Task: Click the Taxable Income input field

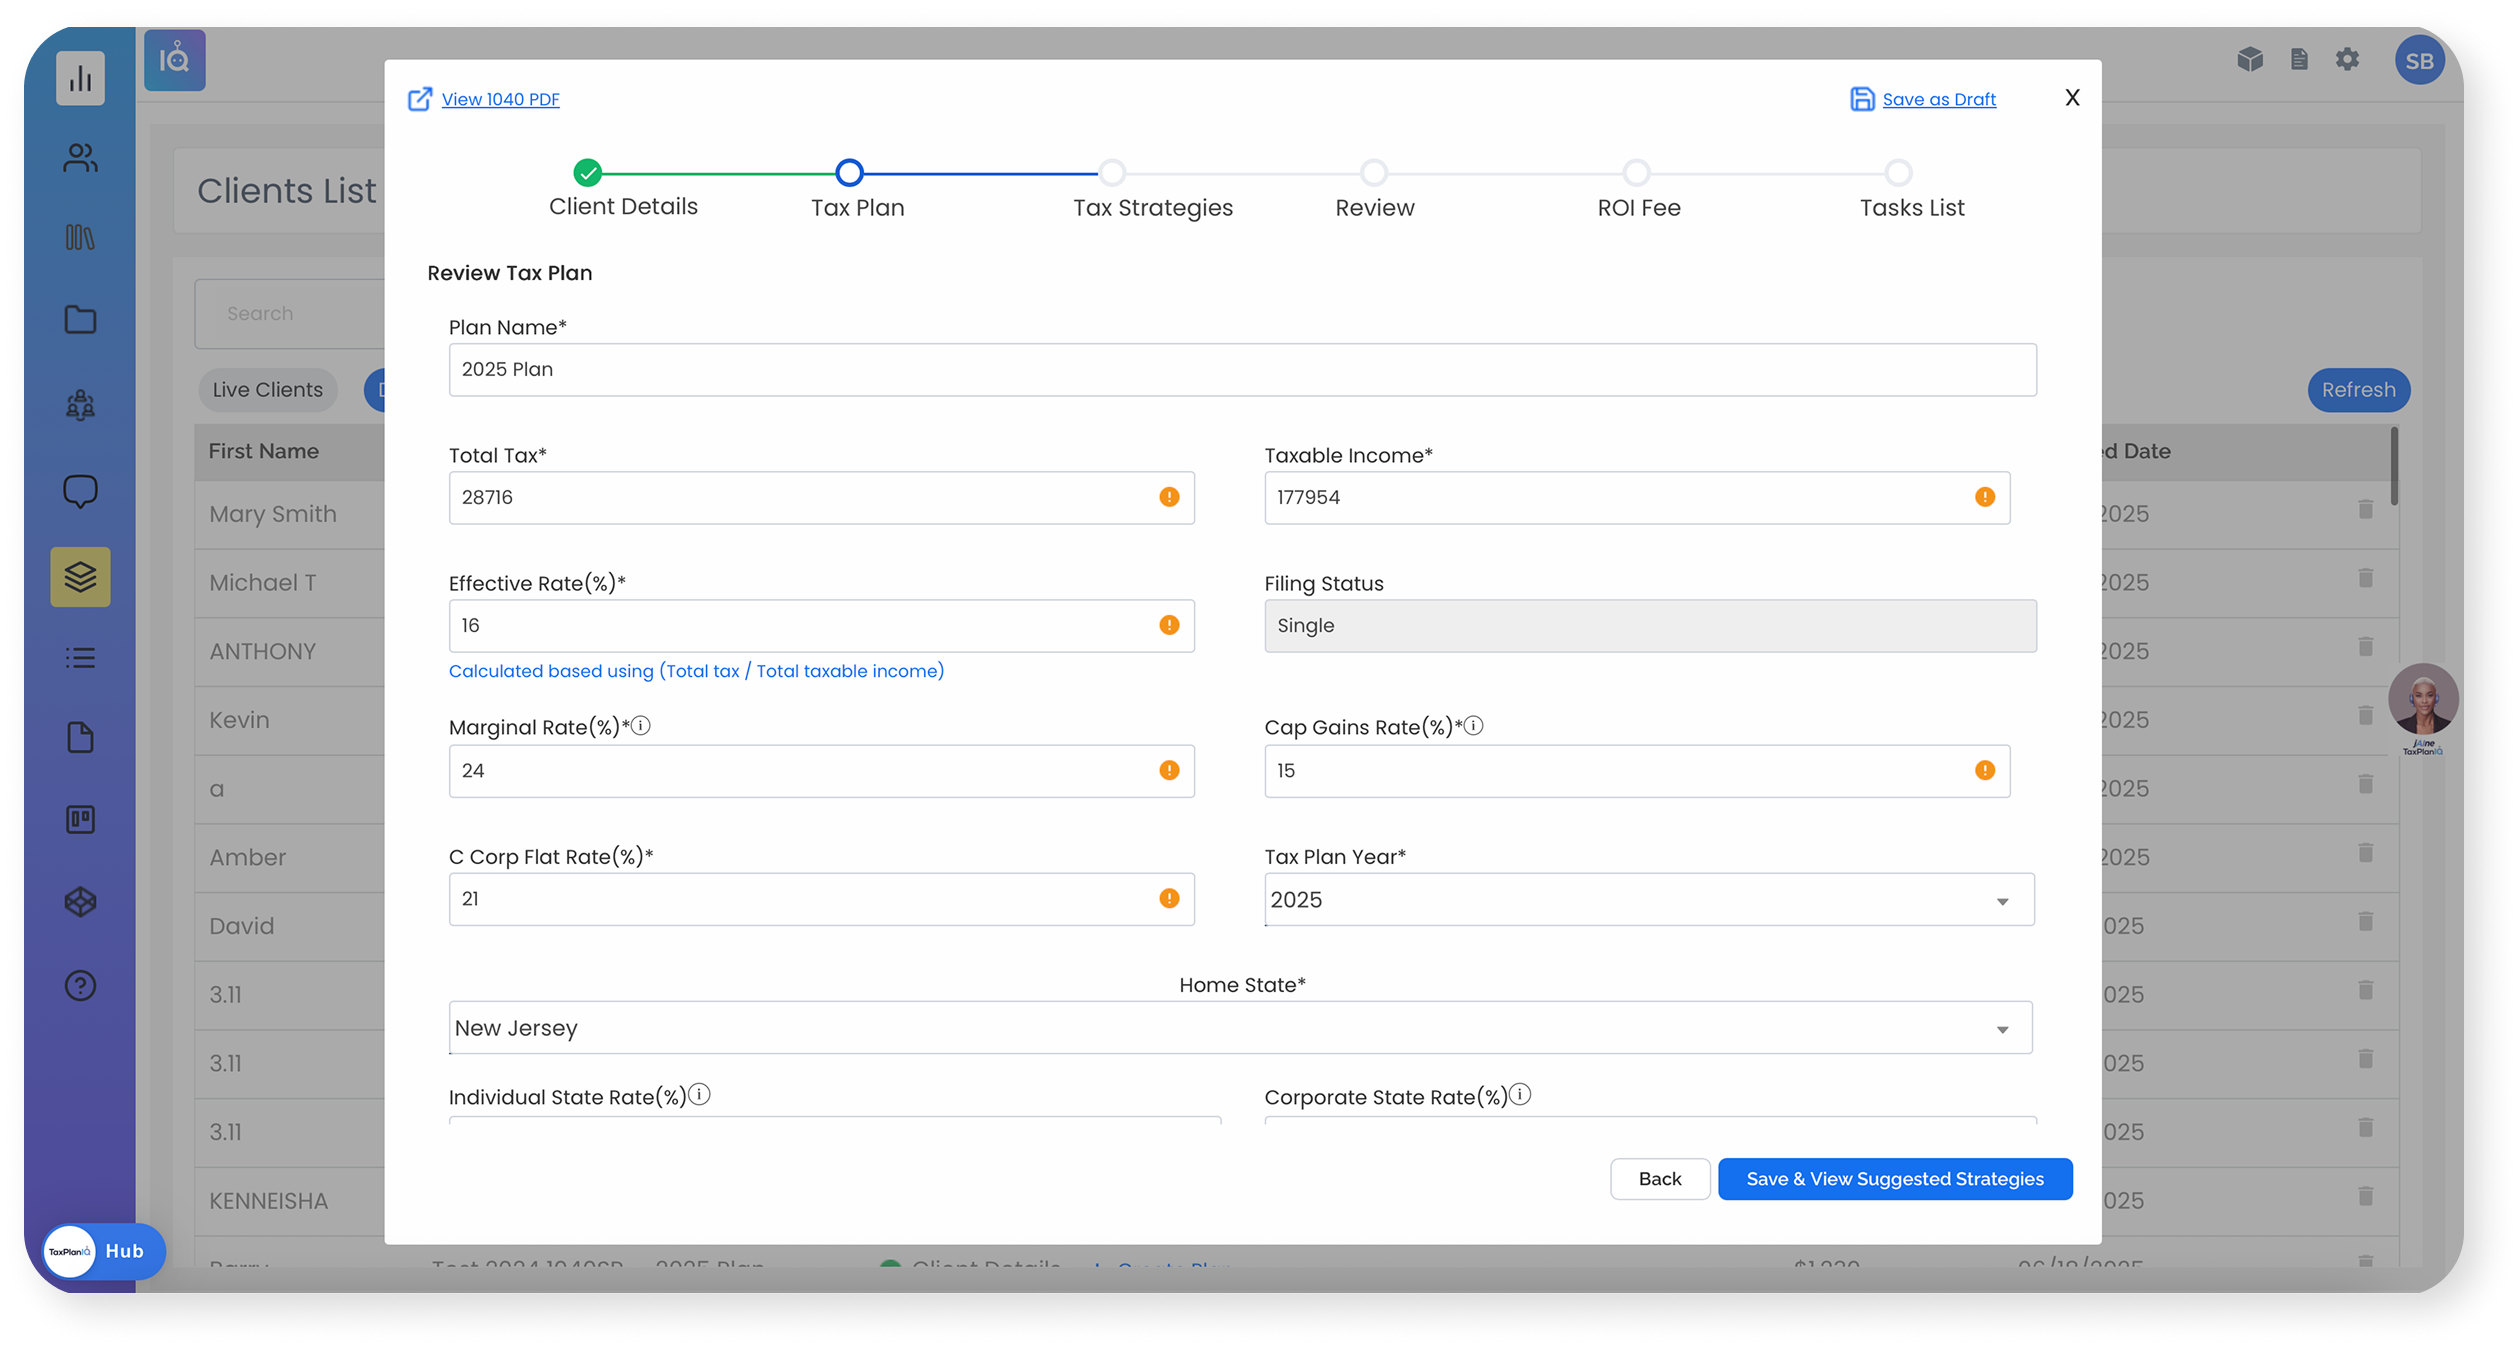Action: pyautogui.click(x=1637, y=498)
